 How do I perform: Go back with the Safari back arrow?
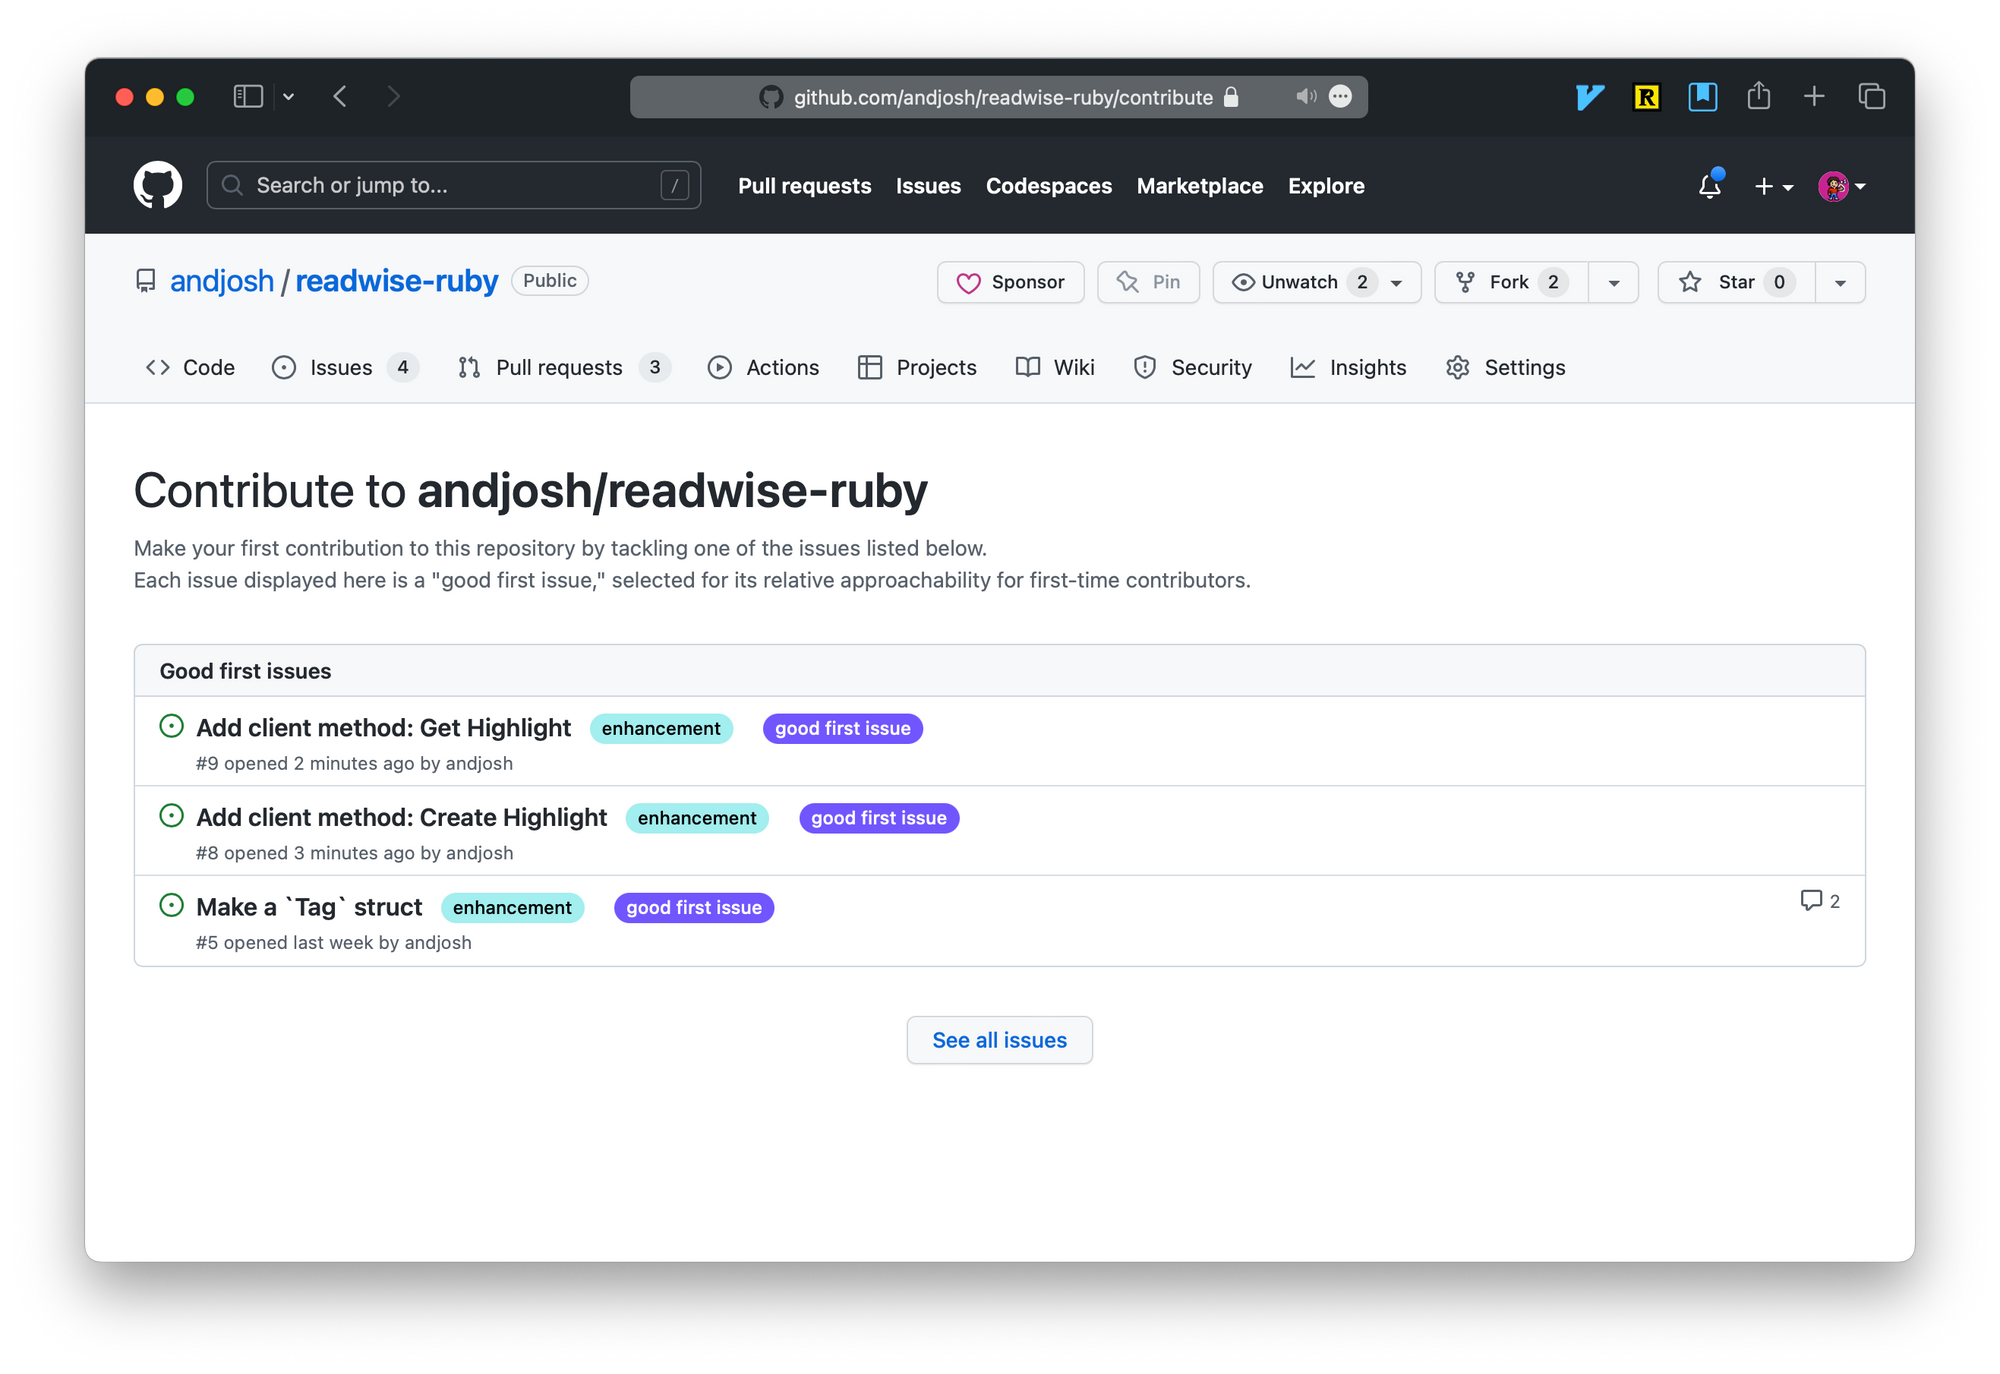(340, 97)
